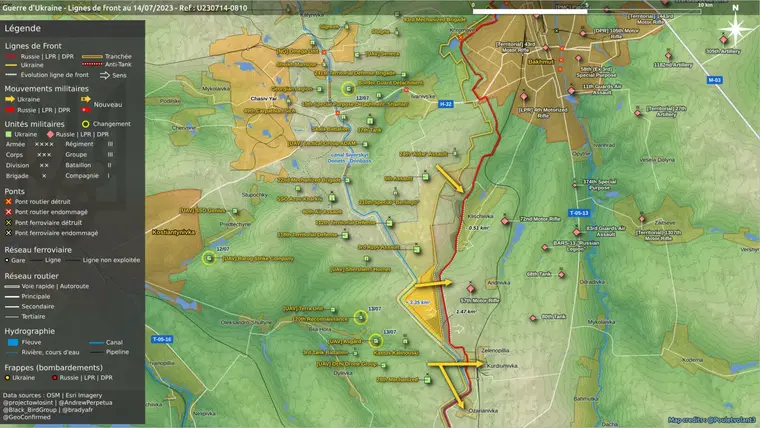The width and height of the screenshot is (760, 428).
Task: Click the circled [UAV] Asgard marker
Action: (376, 341)
